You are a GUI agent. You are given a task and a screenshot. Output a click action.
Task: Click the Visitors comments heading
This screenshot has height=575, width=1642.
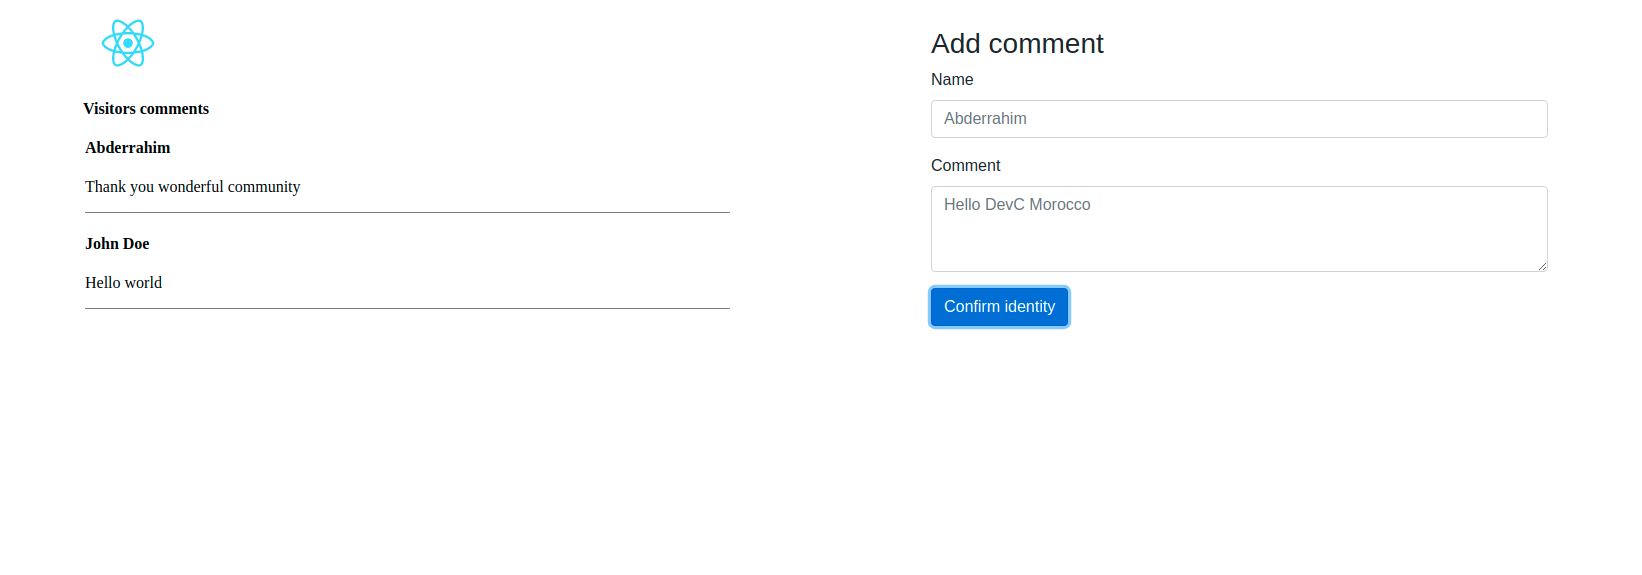[146, 109]
